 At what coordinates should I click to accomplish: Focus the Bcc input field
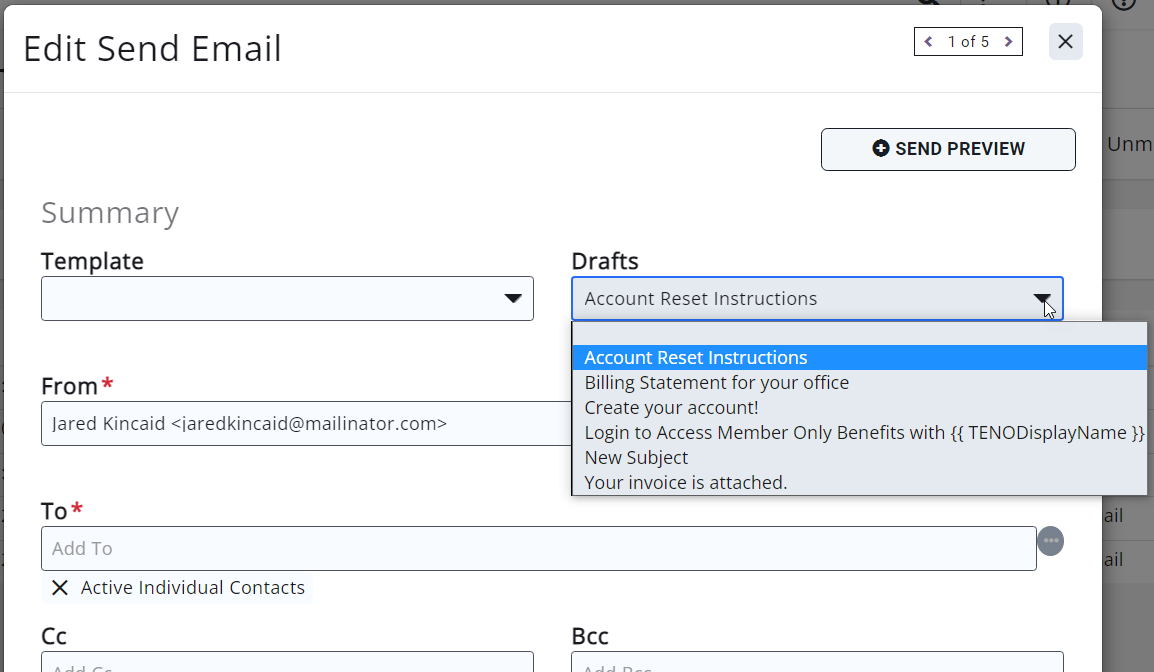pyautogui.click(x=816, y=664)
